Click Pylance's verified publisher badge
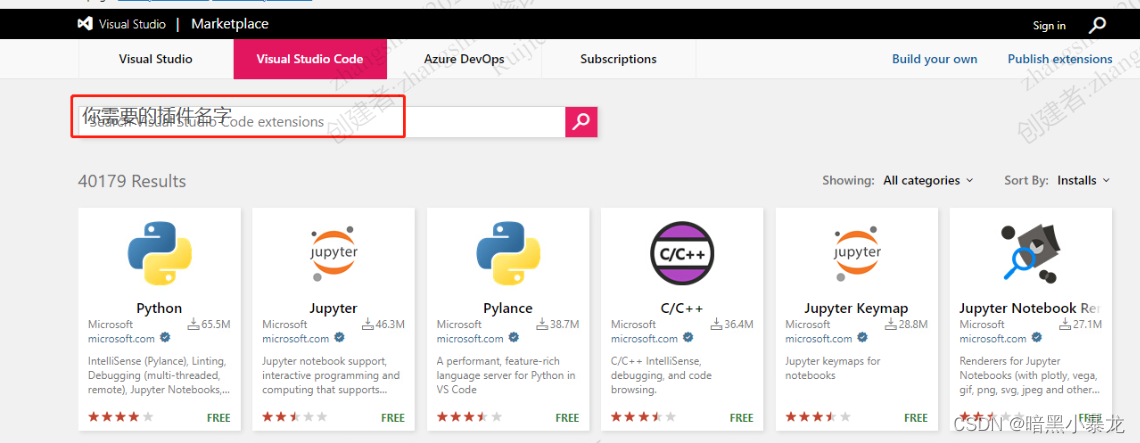This screenshot has width=1140, height=443. click(x=514, y=338)
